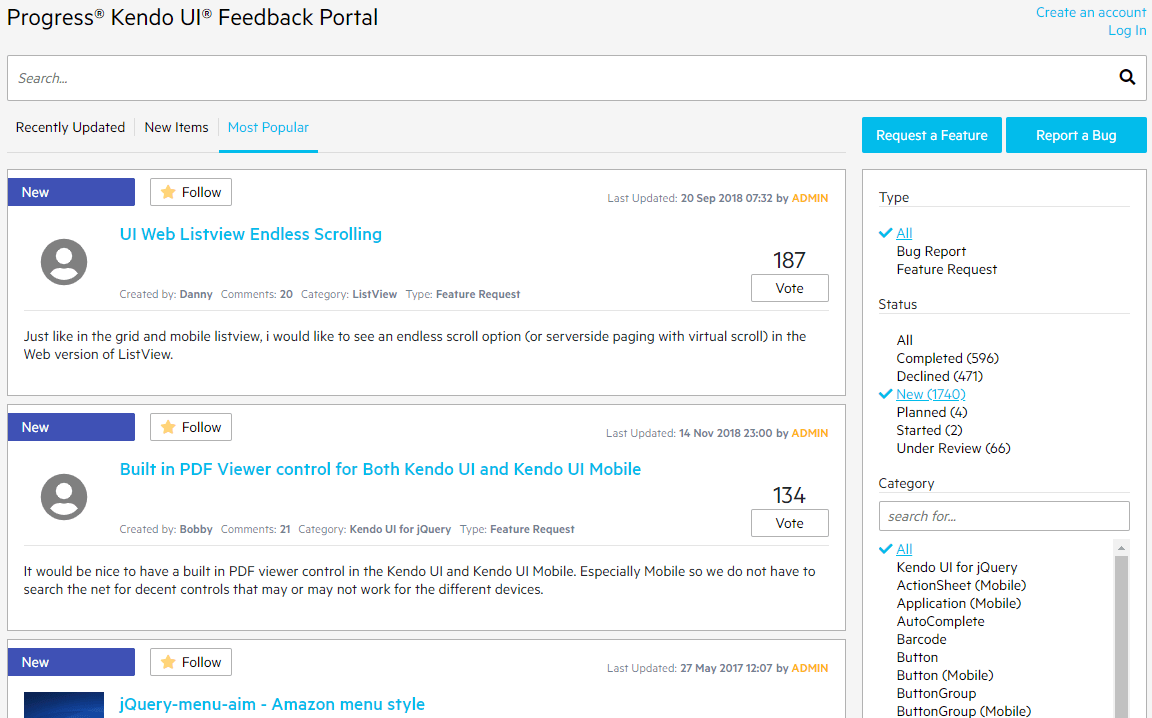This screenshot has width=1152, height=718.
Task: Follow the Listview Endless Scrolling item
Action: click(191, 192)
